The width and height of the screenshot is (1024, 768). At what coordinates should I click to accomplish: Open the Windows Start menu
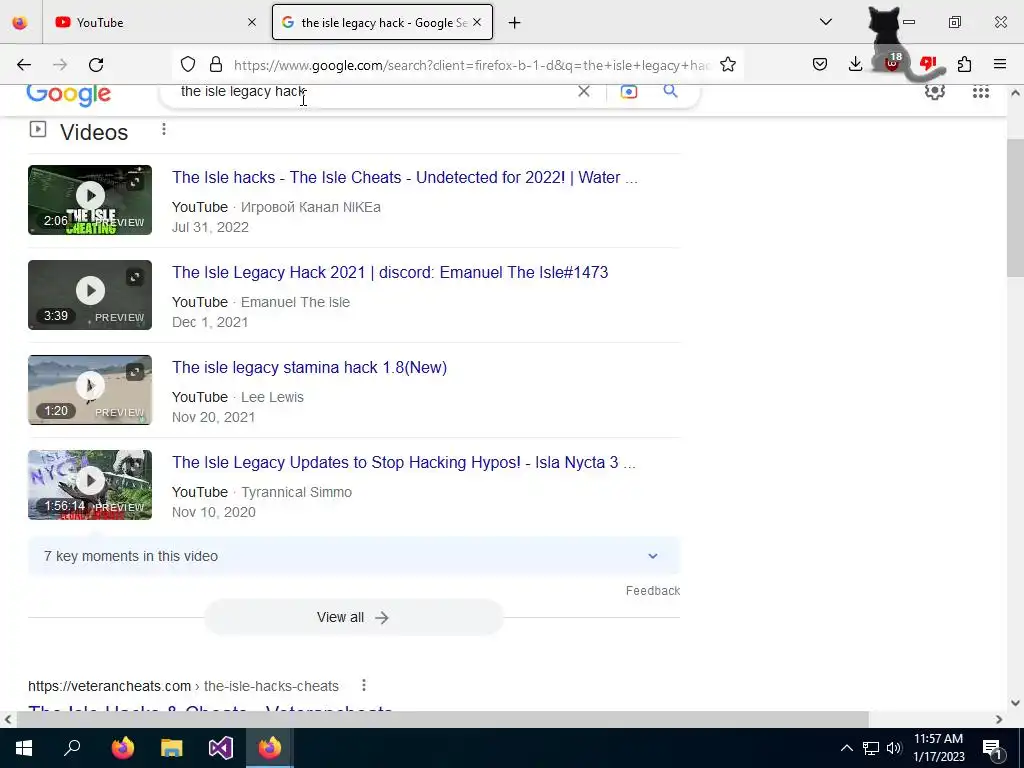click(x=24, y=748)
